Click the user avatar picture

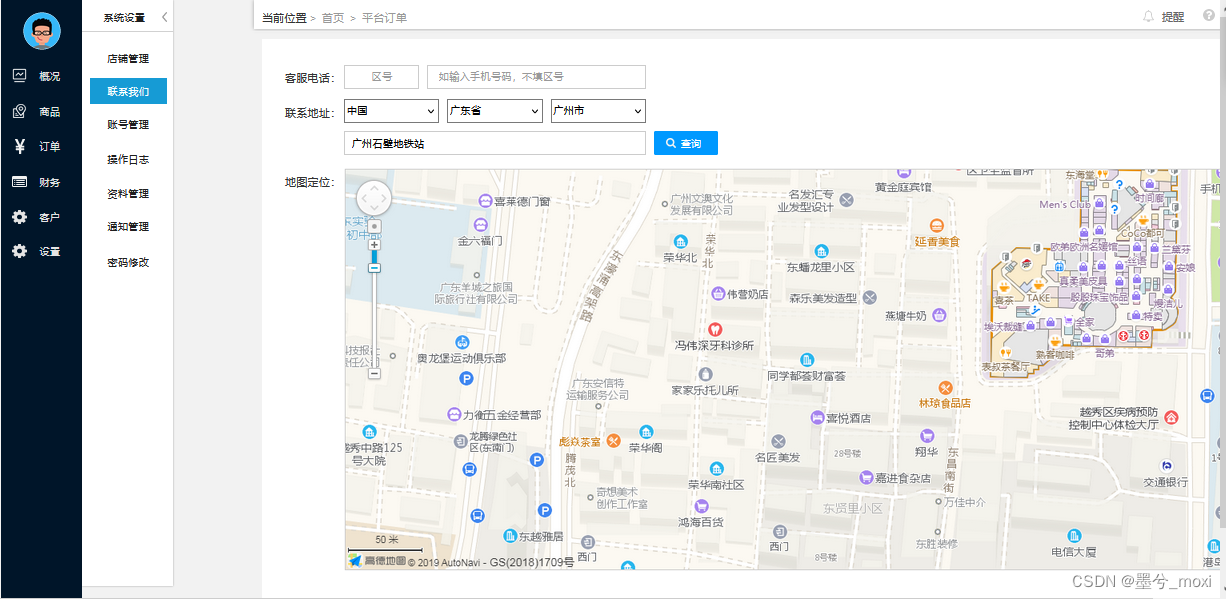(41, 31)
